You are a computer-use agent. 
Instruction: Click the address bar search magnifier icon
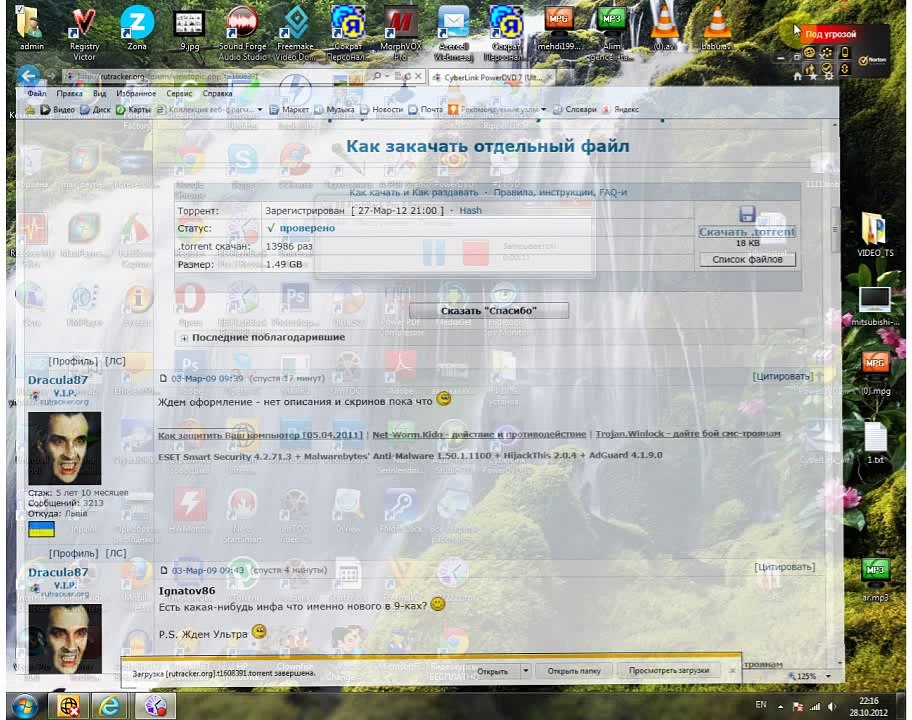click(x=377, y=76)
